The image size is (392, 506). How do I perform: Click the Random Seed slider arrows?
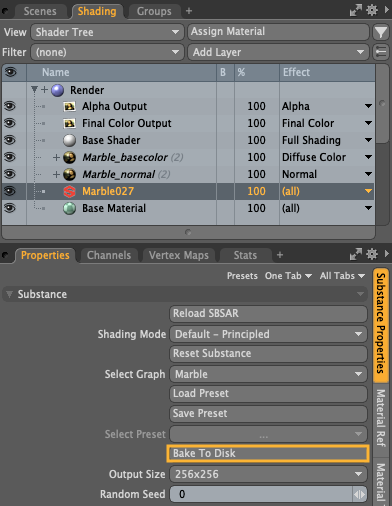359,494
